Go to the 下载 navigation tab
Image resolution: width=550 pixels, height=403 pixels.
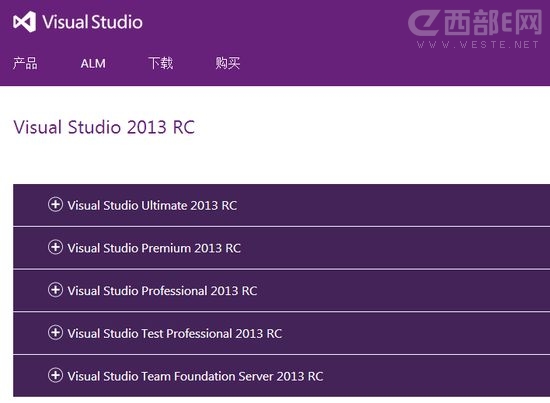[x=161, y=63]
